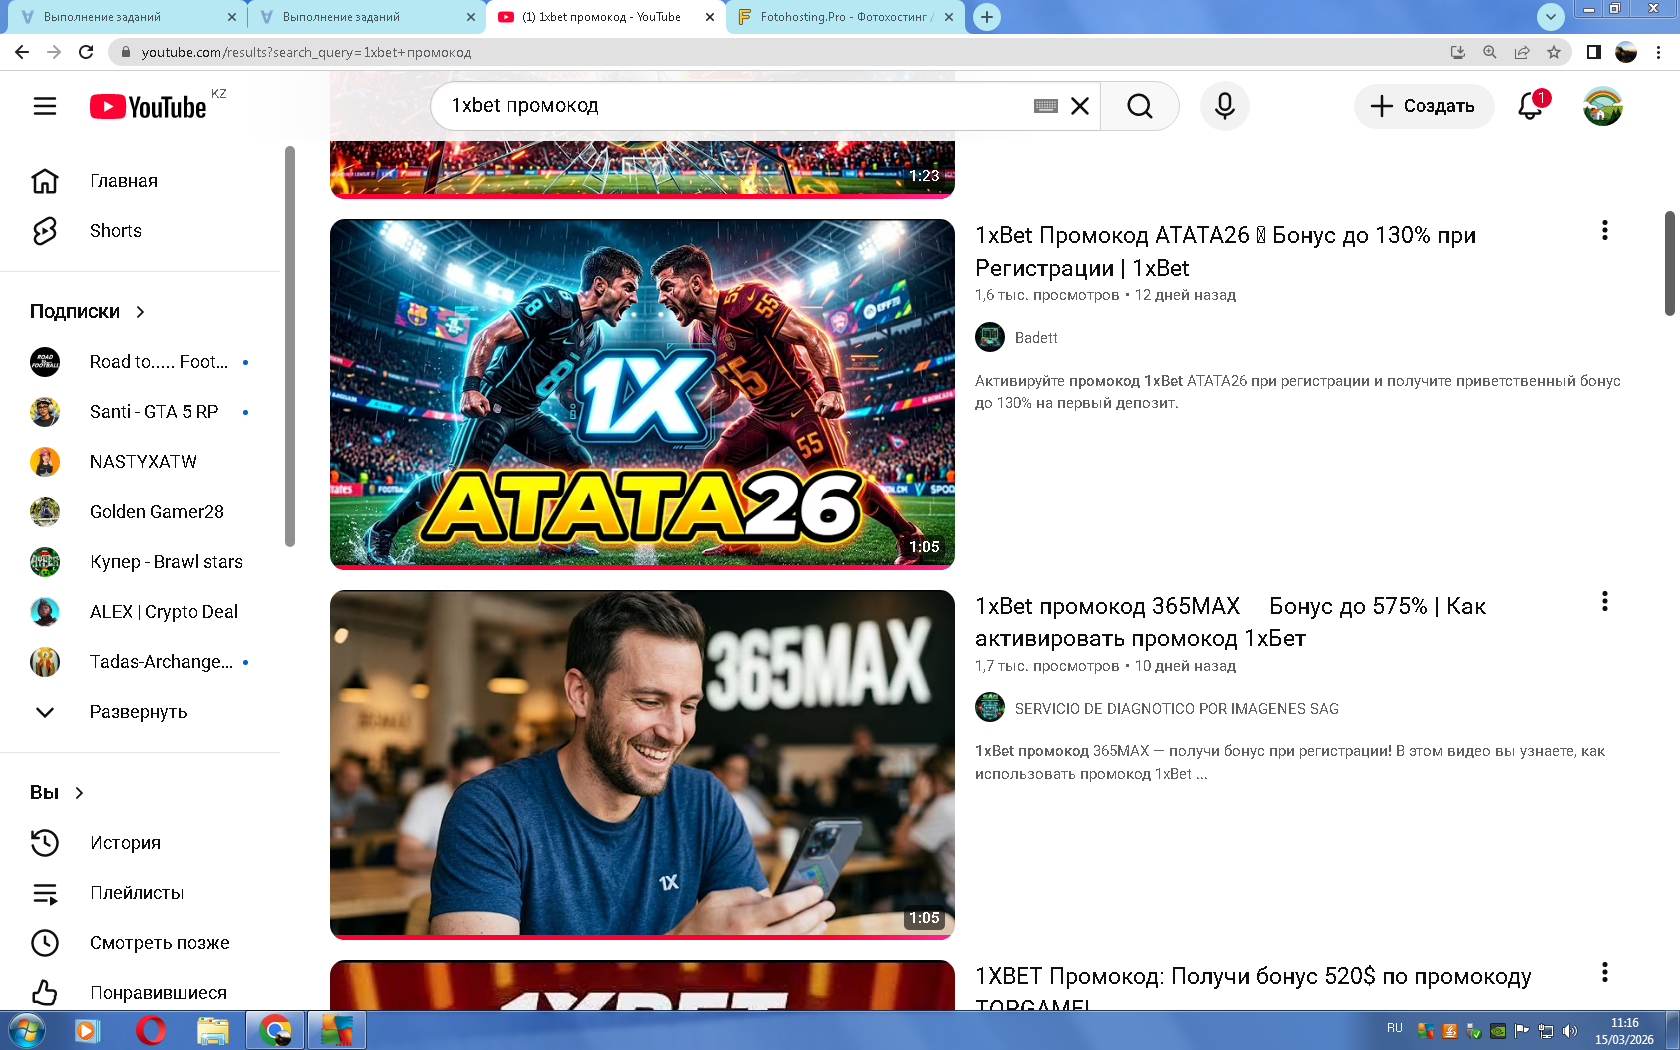Close the 1xbet промокод YouTube tab
Screen dimensions: 1680x1050
pos(710,17)
